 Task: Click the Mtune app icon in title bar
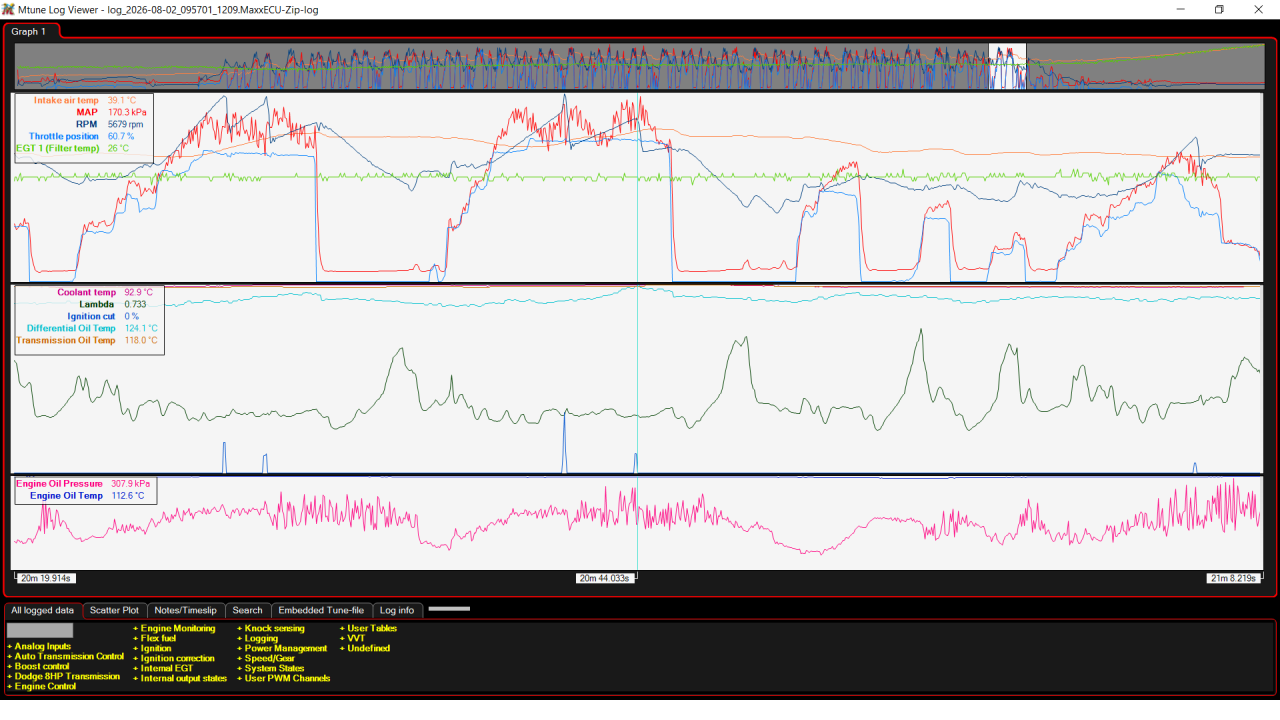click(x=9, y=9)
